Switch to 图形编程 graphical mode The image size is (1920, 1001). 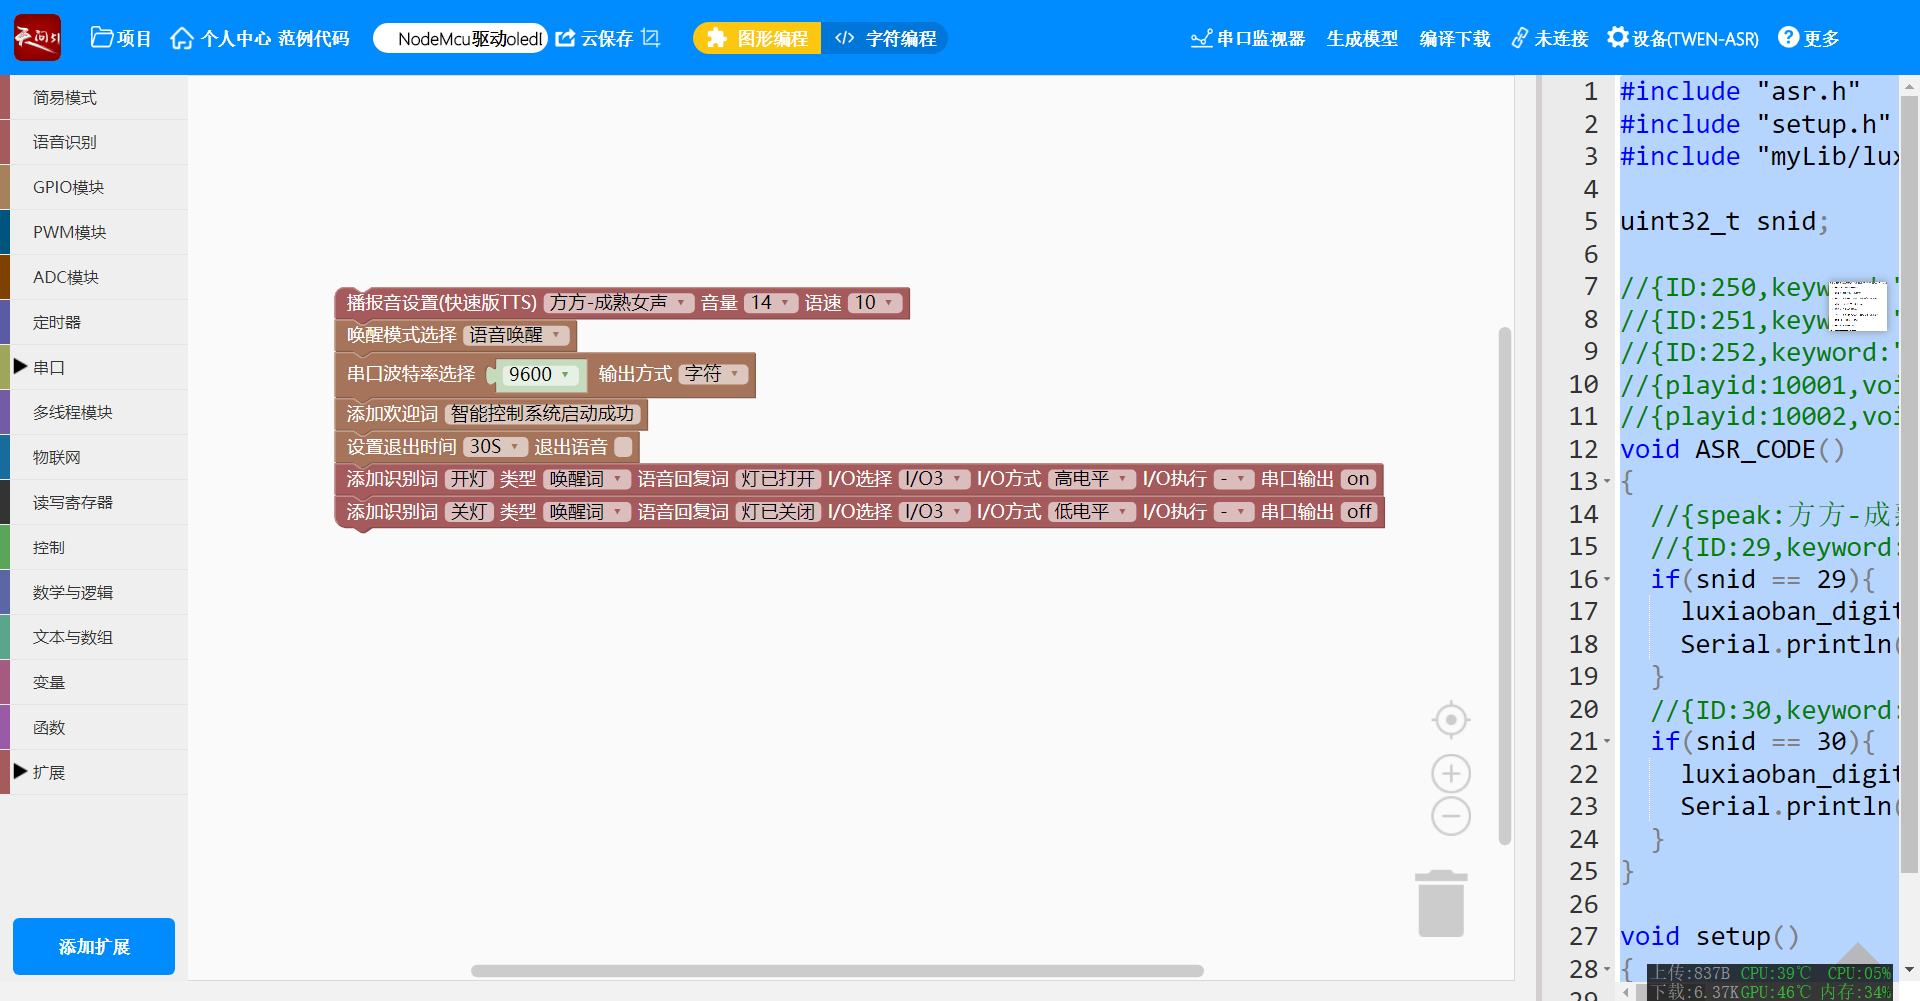coord(757,38)
